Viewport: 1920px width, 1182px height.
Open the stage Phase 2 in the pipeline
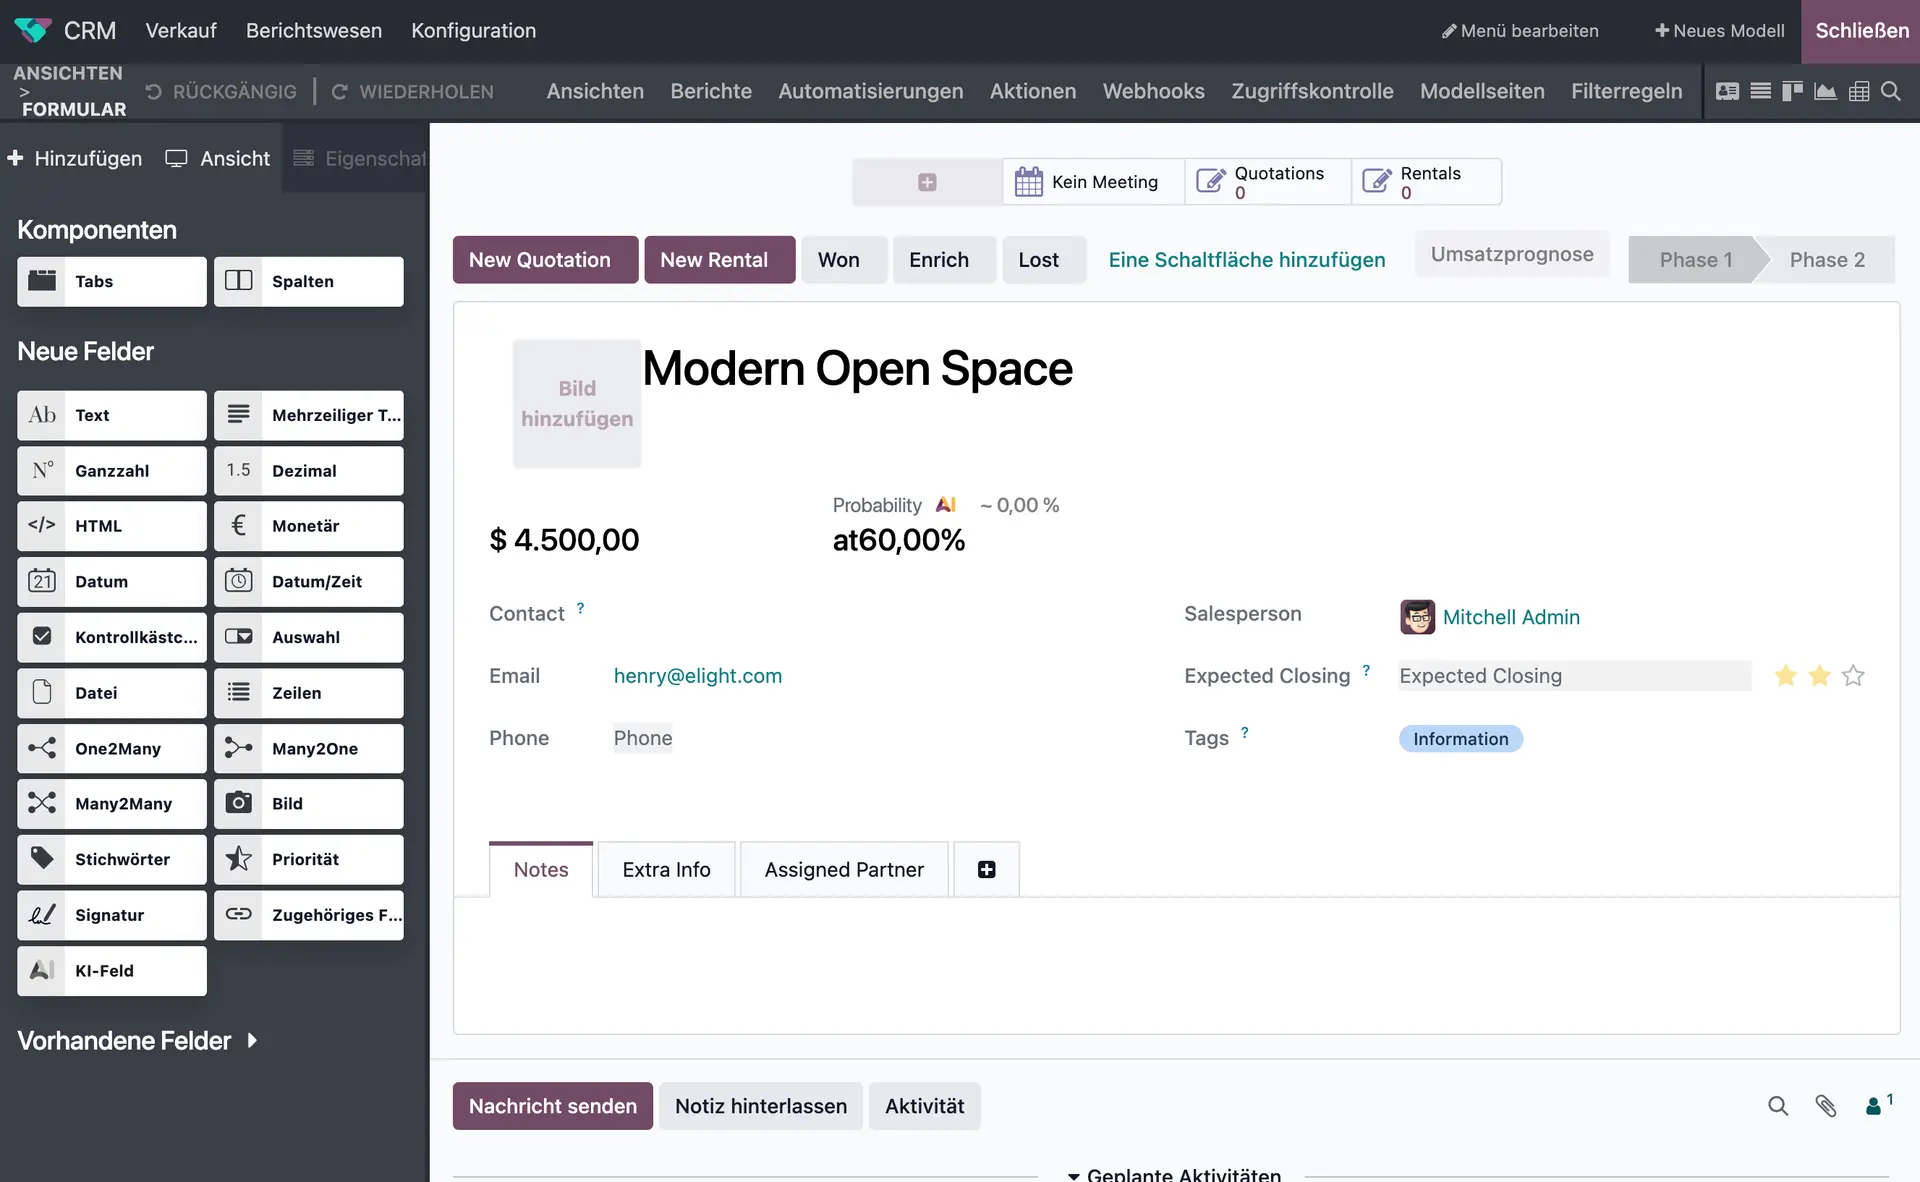coord(1827,259)
